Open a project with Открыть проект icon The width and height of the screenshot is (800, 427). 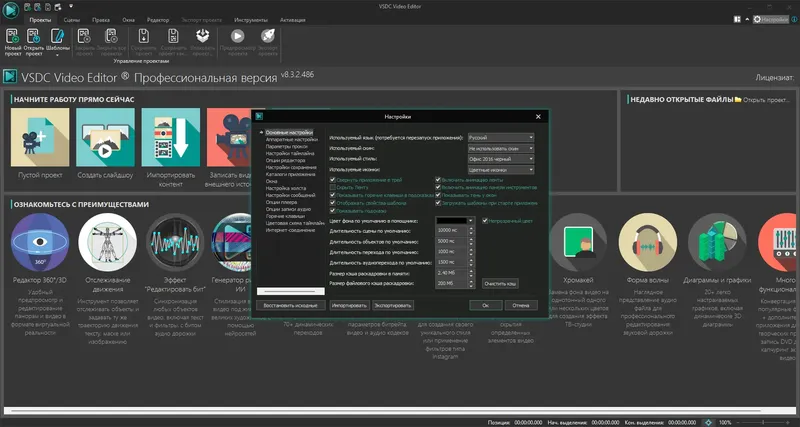34,42
